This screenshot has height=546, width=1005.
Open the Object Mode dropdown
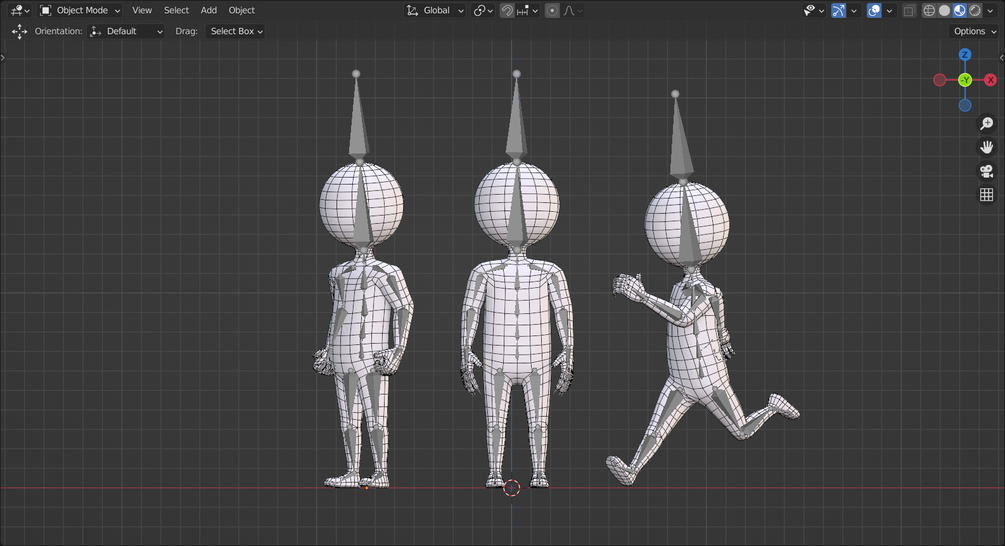click(80, 10)
